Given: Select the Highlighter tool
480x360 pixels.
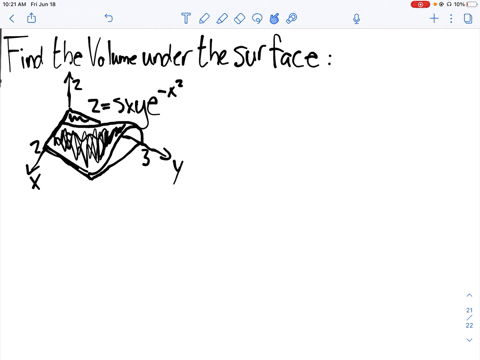Looking at the screenshot, I should 222,18.
